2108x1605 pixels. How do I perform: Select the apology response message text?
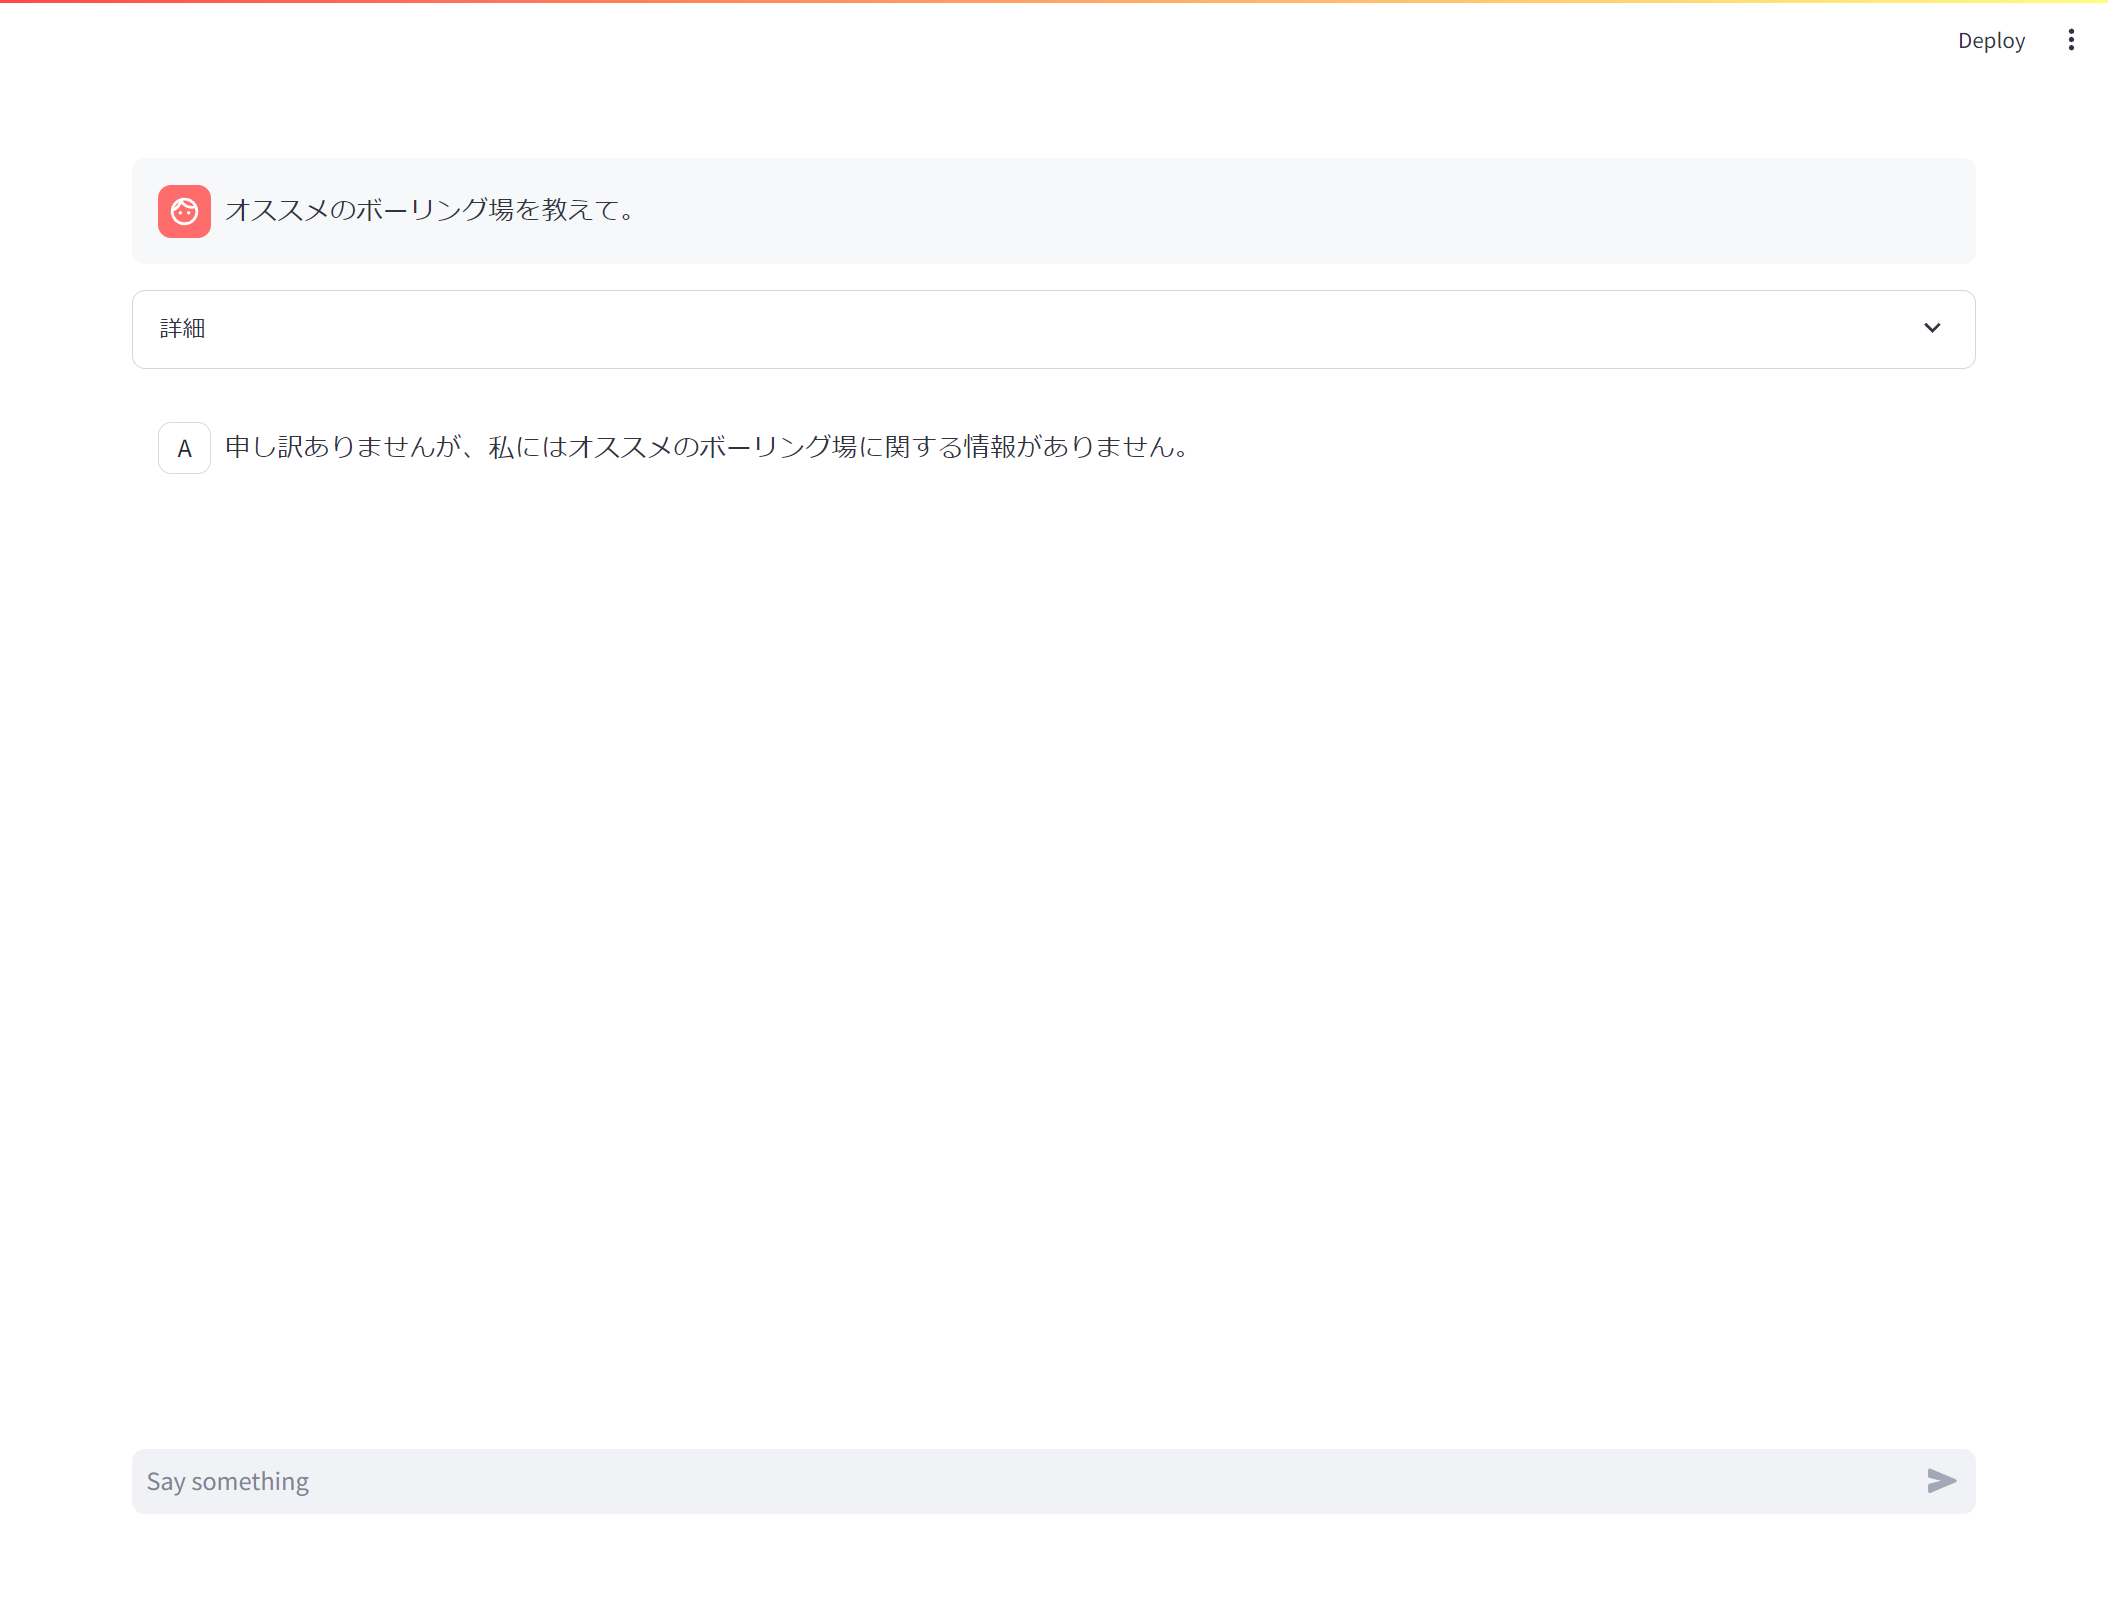(x=705, y=448)
